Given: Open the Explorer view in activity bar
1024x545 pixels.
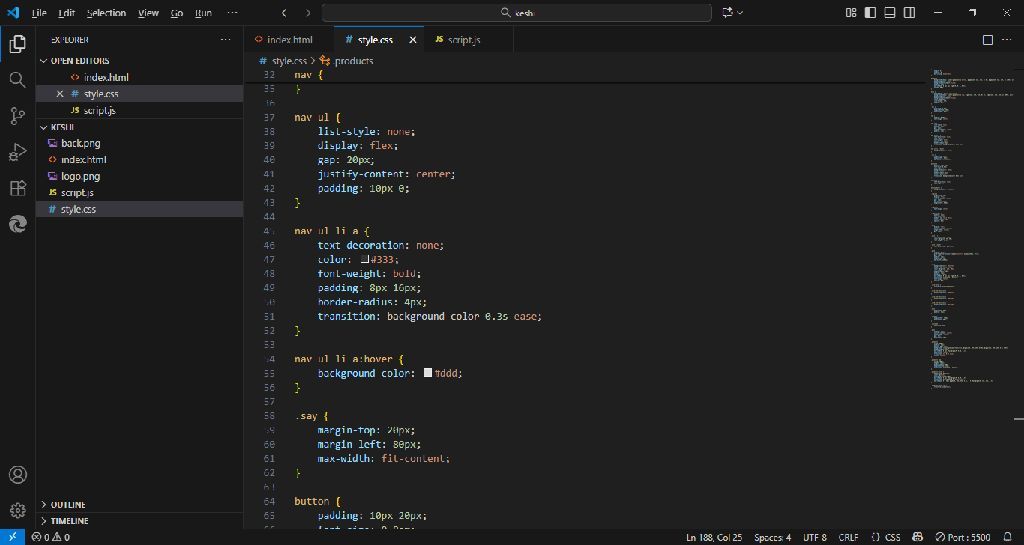Looking at the screenshot, I should point(17,44).
